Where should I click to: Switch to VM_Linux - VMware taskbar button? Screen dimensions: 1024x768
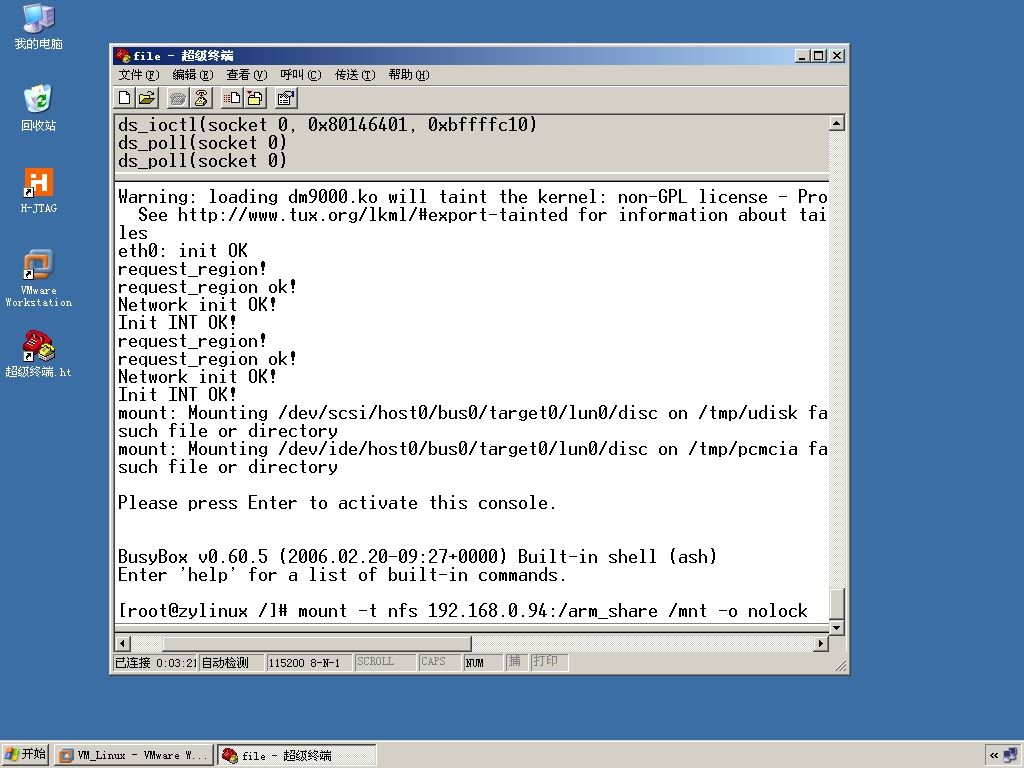pos(133,755)
